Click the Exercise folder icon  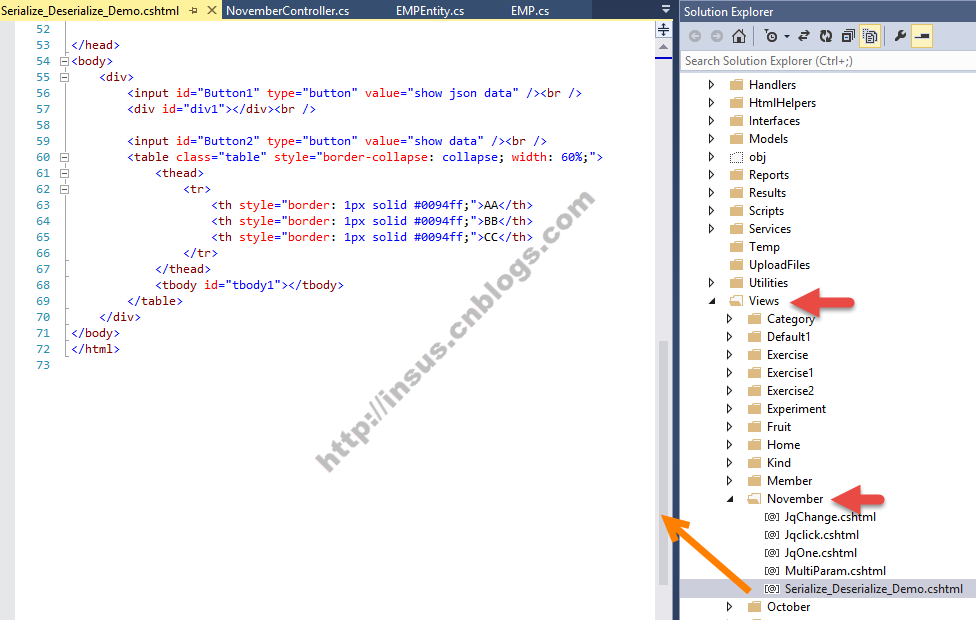click(x=754, y=355)
